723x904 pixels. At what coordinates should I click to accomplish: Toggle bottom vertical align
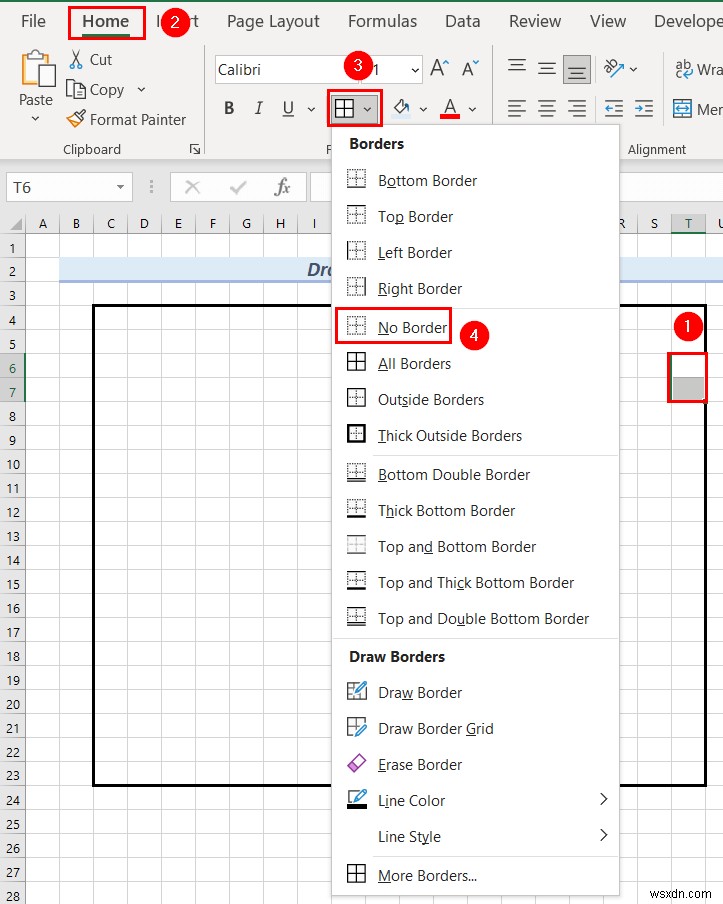tap(577, 69)
